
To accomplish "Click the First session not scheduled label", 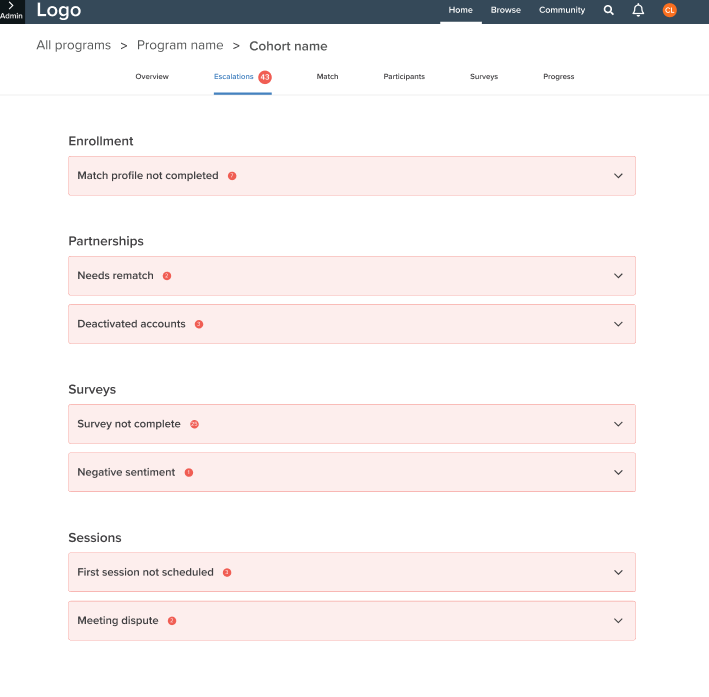I will (x=145, y=572).
